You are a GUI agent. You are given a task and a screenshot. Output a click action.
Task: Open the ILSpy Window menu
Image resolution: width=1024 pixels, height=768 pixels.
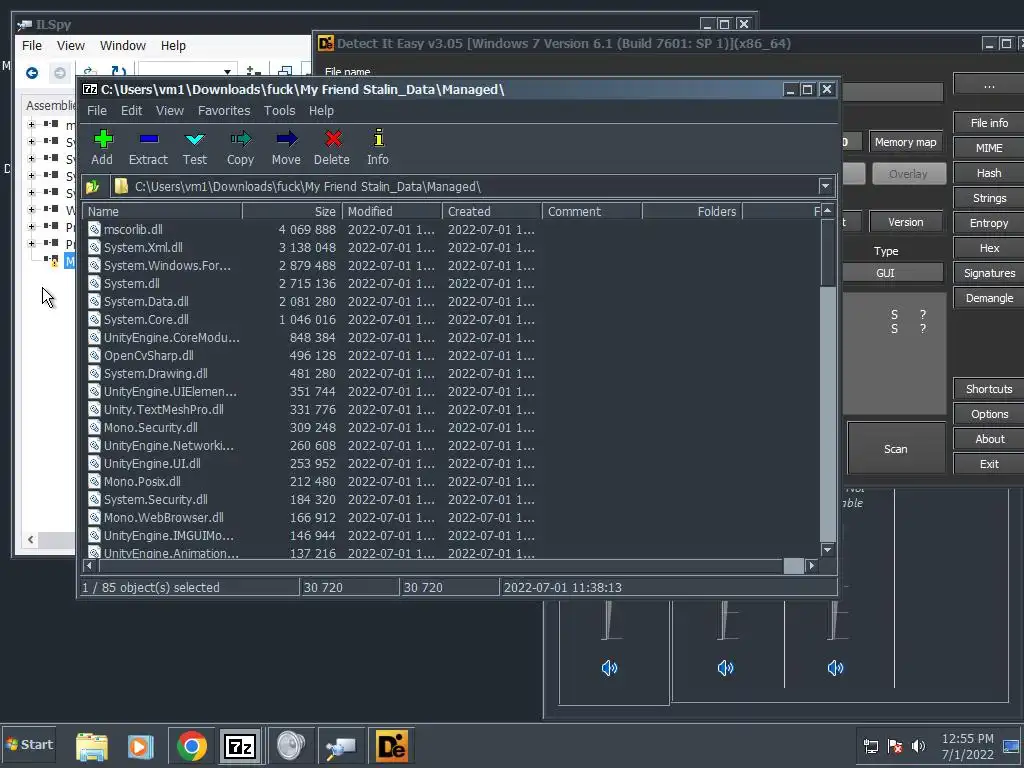pyautogui.click(x=123, y=45)
